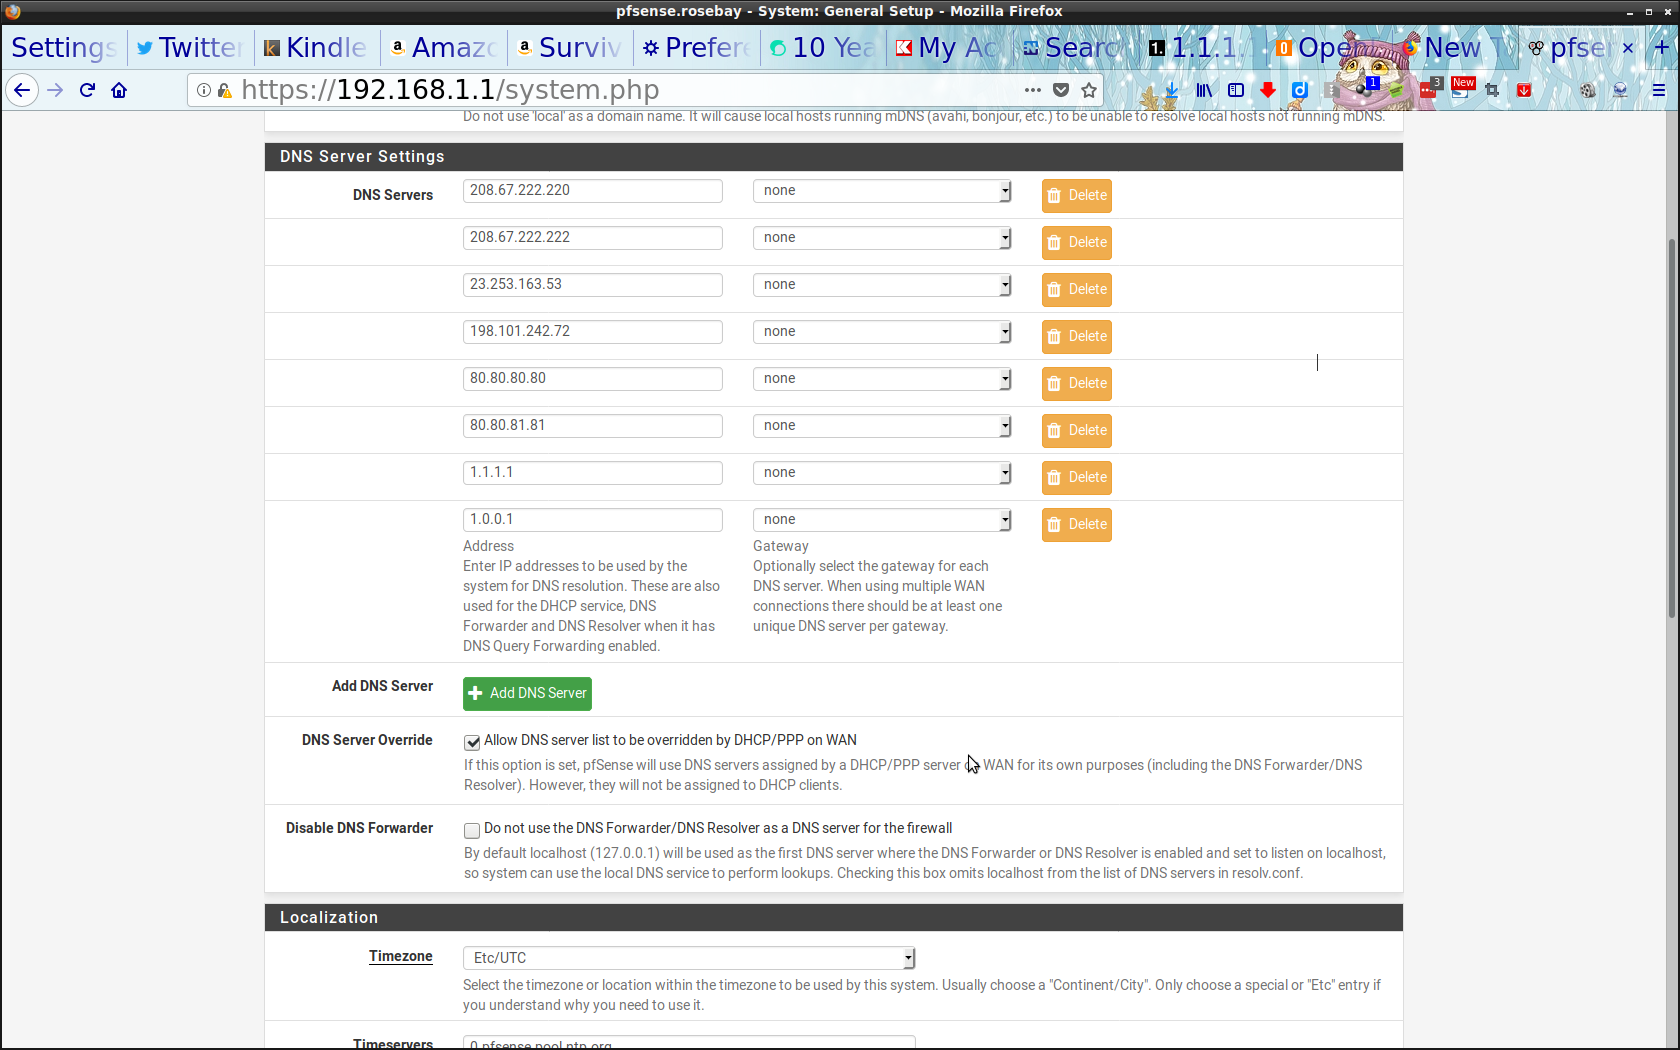Expand the Timezone Etc/UTC dropdown
This screenshot has height=1050, width=1680.
click(688, 958)
